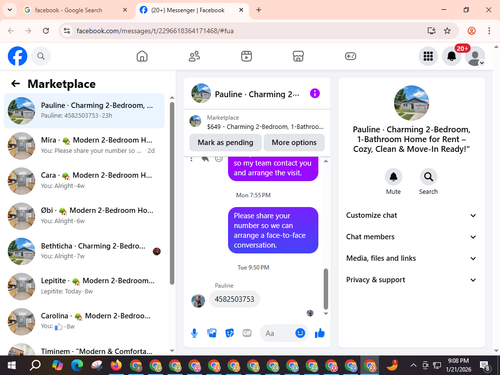Screen dimensions: 500x375
Task: Click the 4582503753 message bubble
Action: 234,299
